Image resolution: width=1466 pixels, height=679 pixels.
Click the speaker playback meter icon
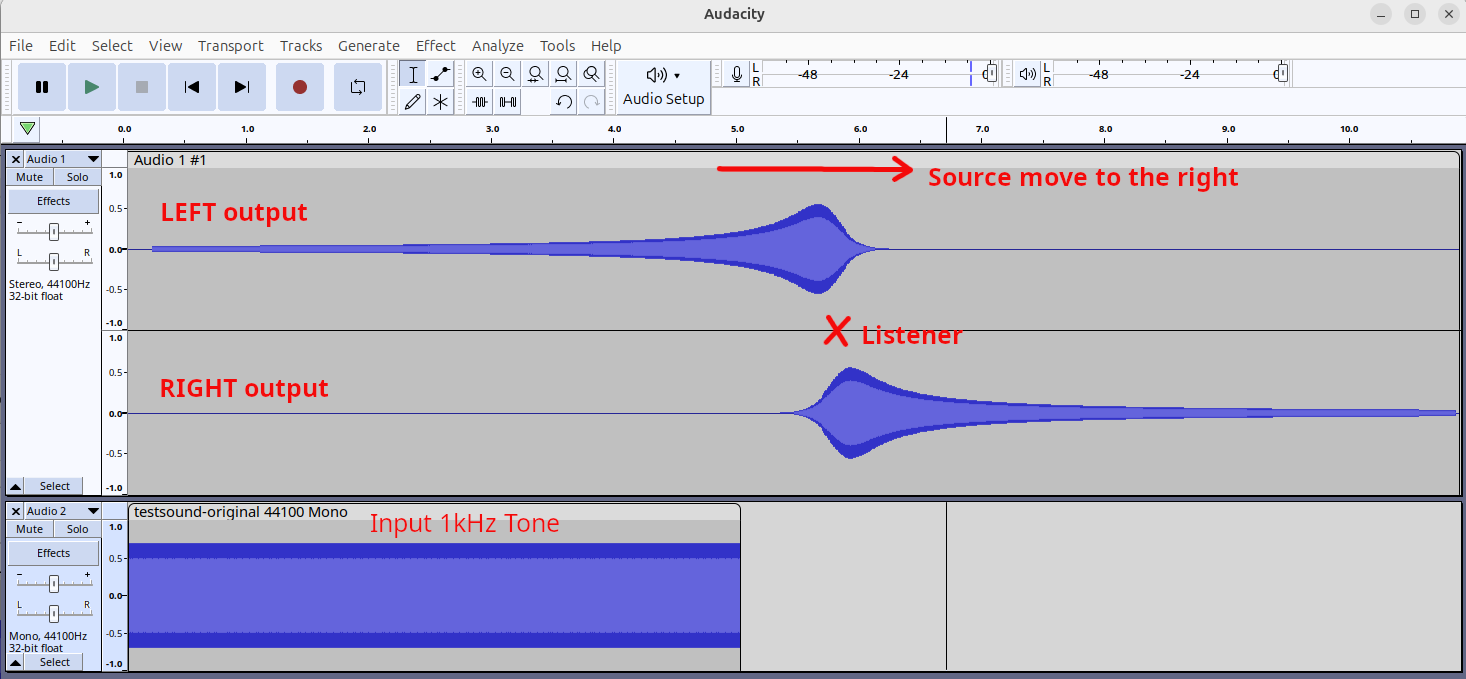pyautogui.click(x=1027, y=74)
